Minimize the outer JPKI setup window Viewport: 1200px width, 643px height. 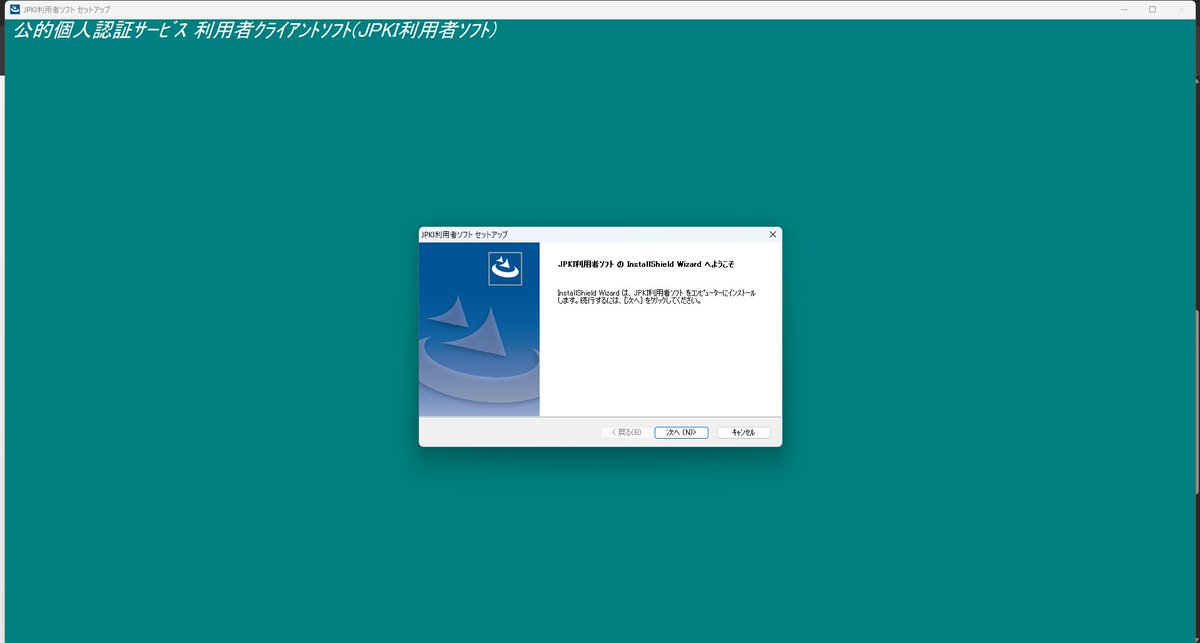click(1125, 9)
